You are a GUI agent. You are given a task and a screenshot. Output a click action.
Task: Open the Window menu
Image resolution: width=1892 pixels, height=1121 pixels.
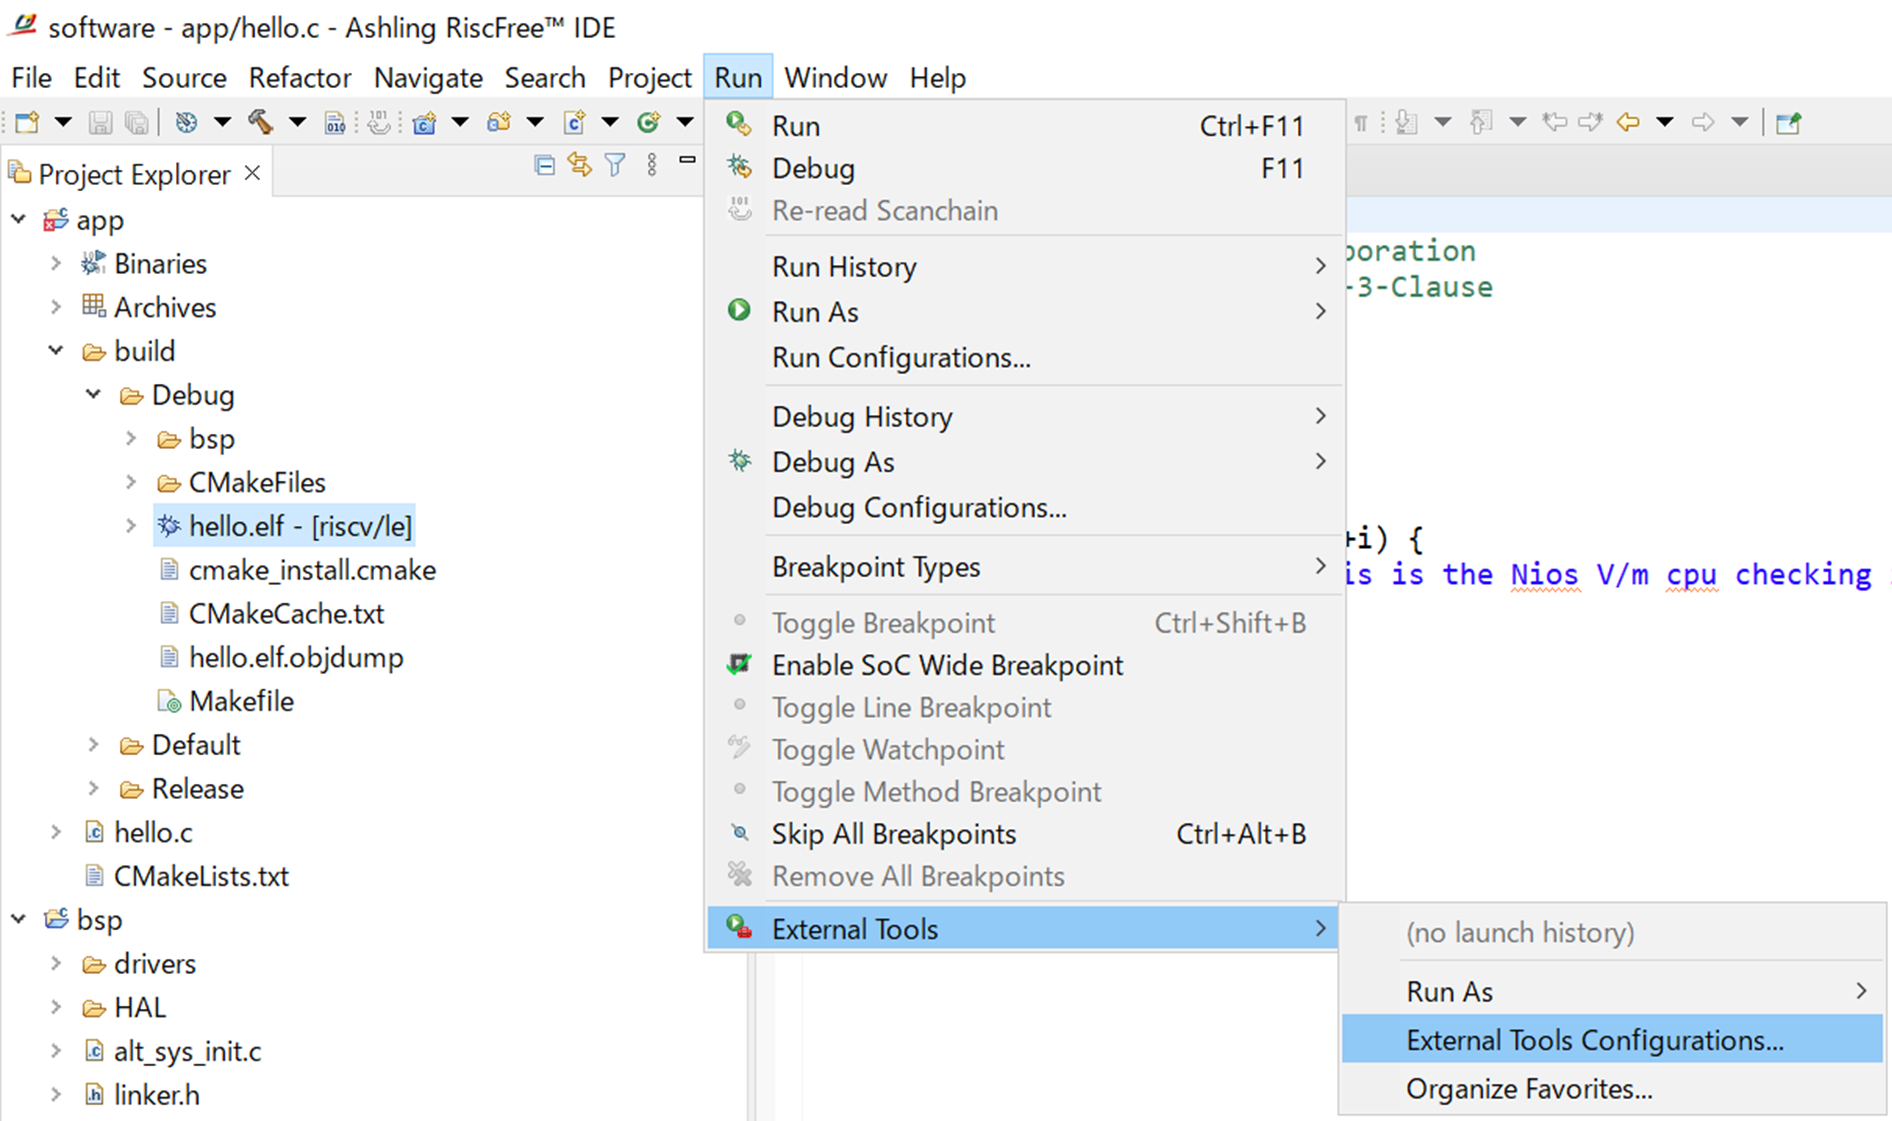click(x=836, y=77)
